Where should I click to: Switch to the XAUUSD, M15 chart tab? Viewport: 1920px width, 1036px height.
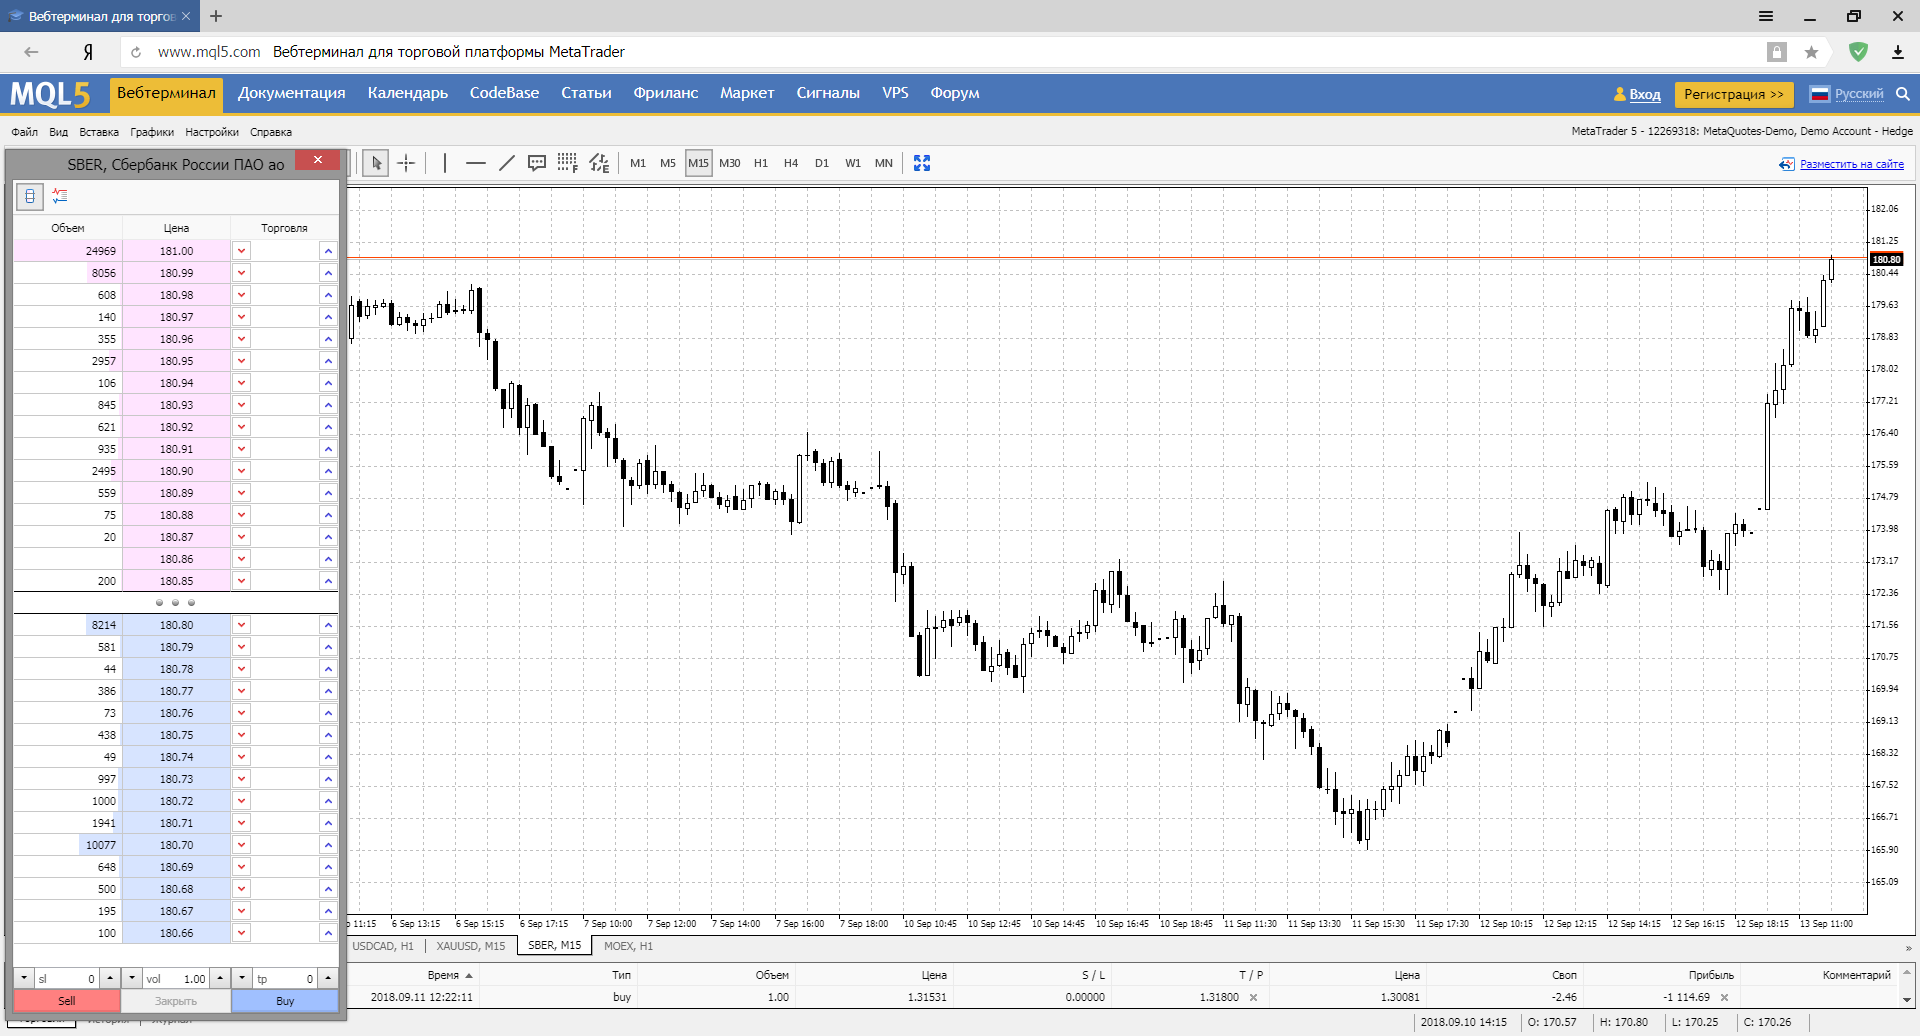(x=471, y=945)
